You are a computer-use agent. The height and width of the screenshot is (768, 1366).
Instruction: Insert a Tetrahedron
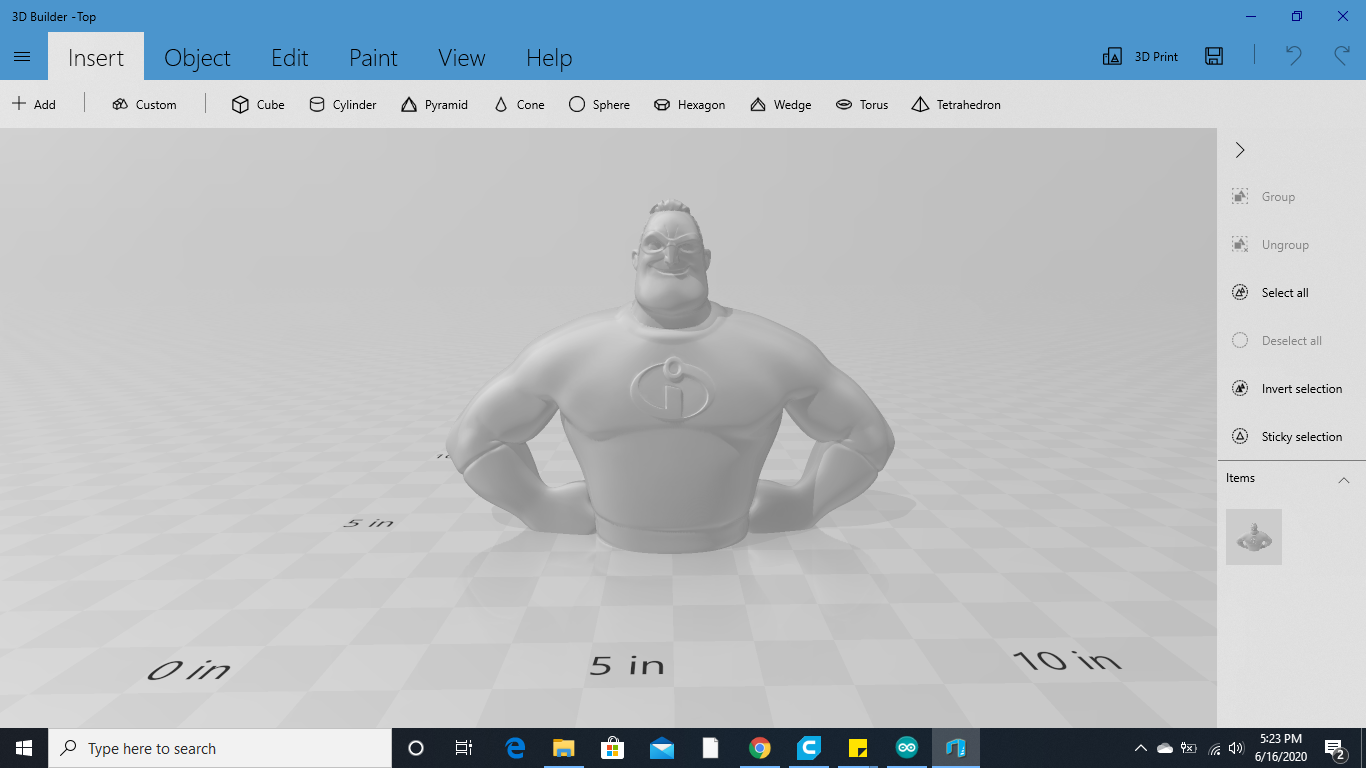pyautogui.click(x=955, y=104)
